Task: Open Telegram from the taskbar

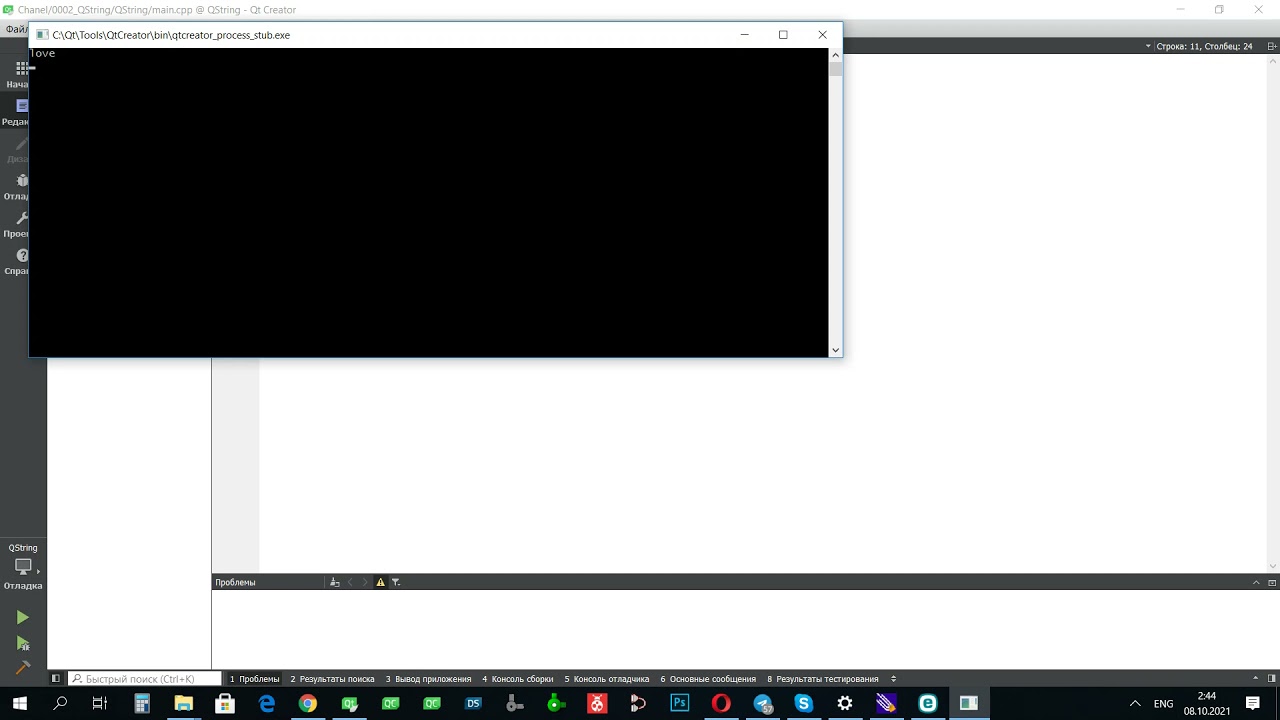Action: click(x=763, y=704)
